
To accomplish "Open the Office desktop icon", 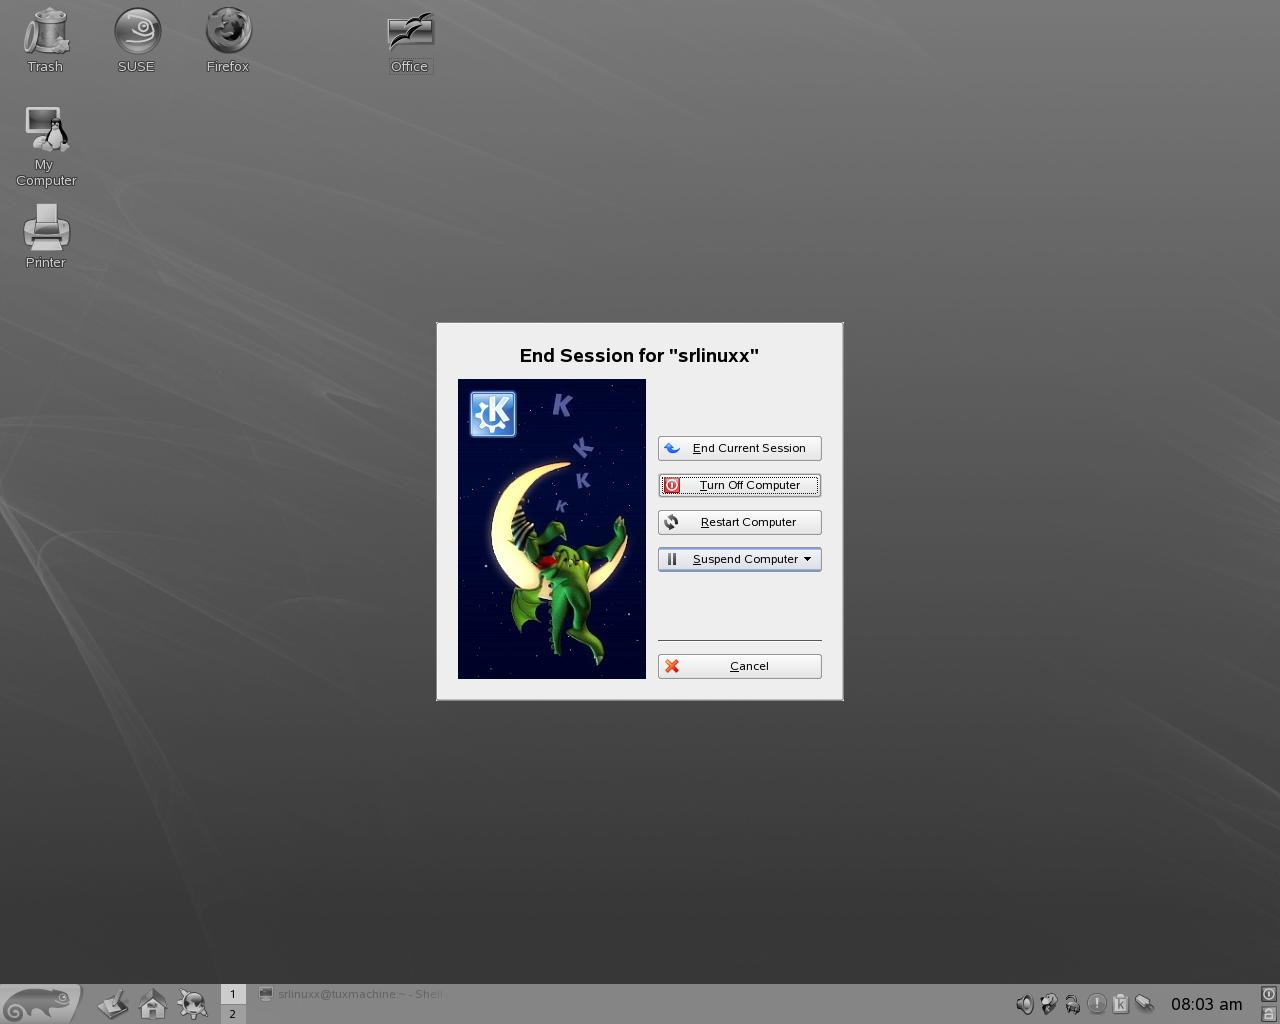I will tap(410, 44).
